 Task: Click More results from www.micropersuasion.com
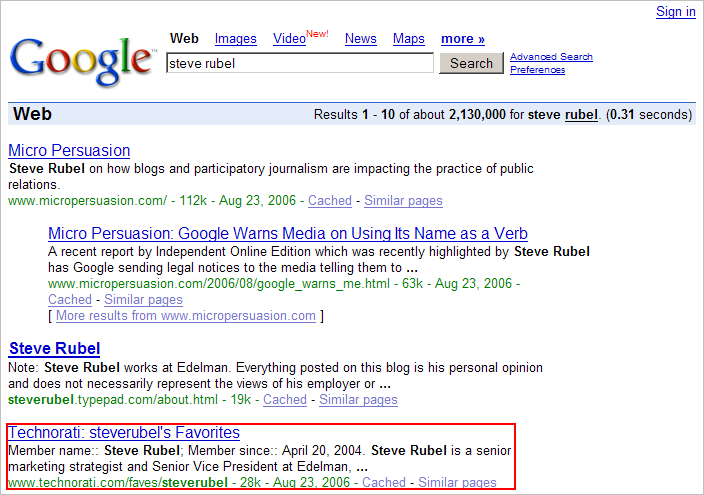[x=186, y=316]
